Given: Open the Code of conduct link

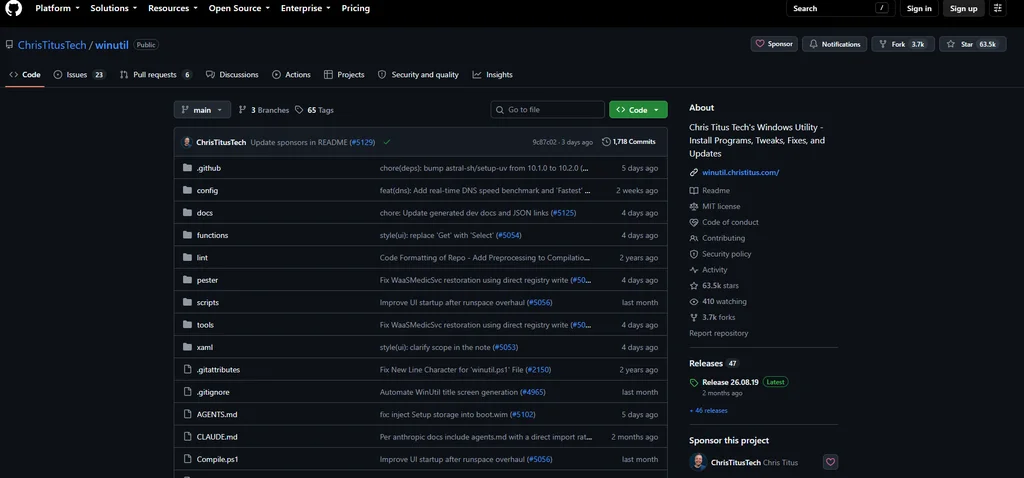Looking at the screenshot, I should point(730,222).
